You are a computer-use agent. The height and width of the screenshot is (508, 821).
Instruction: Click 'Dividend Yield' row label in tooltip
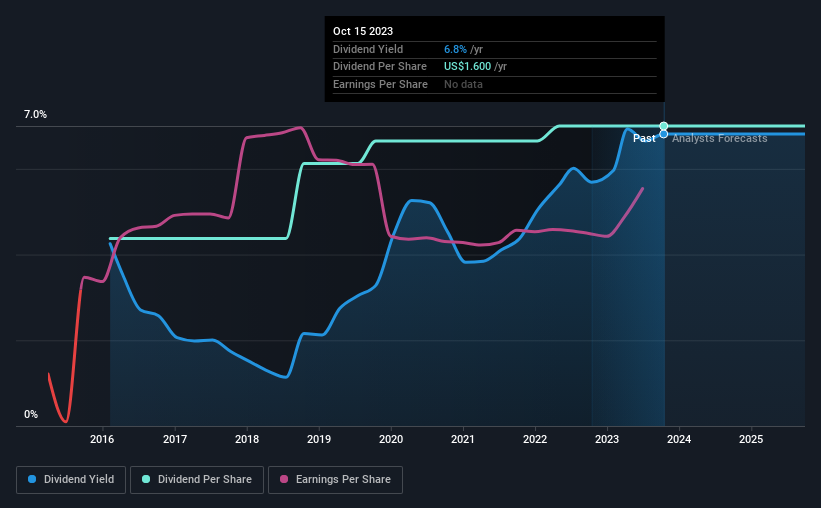368,49
